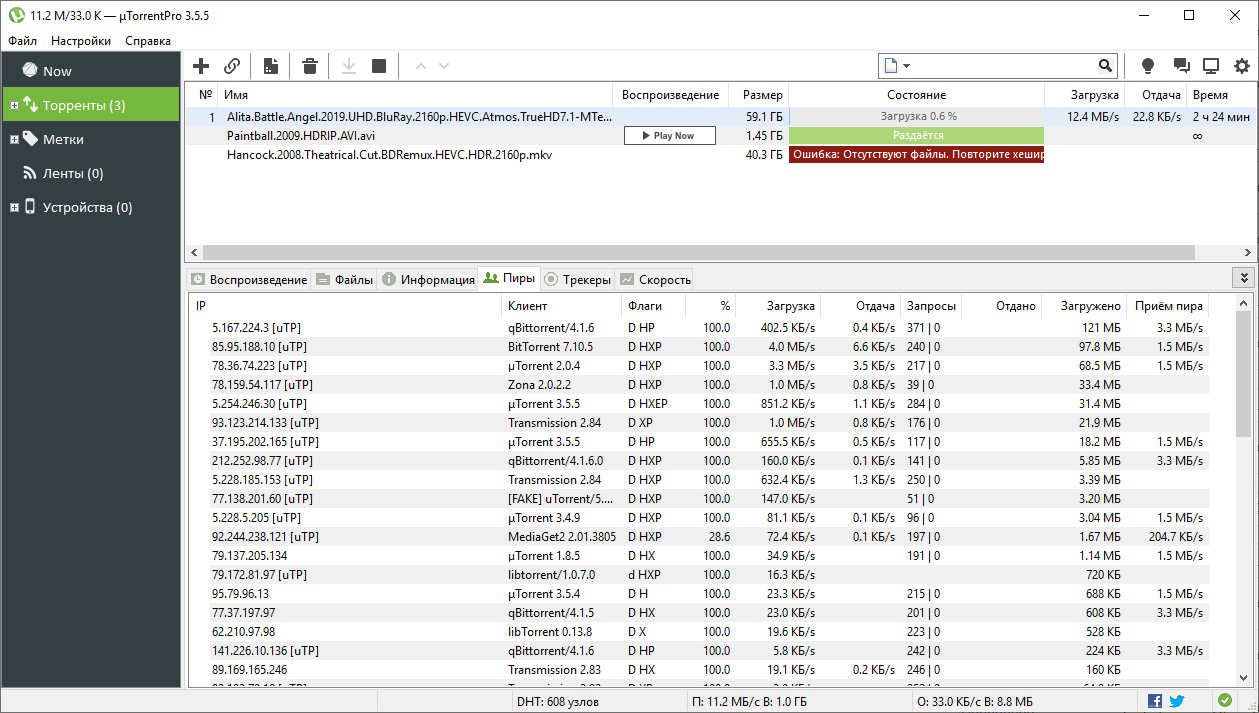Remove torrent with the trash icon
This screenshot has width=1259, height=713.
click(310, 66)
